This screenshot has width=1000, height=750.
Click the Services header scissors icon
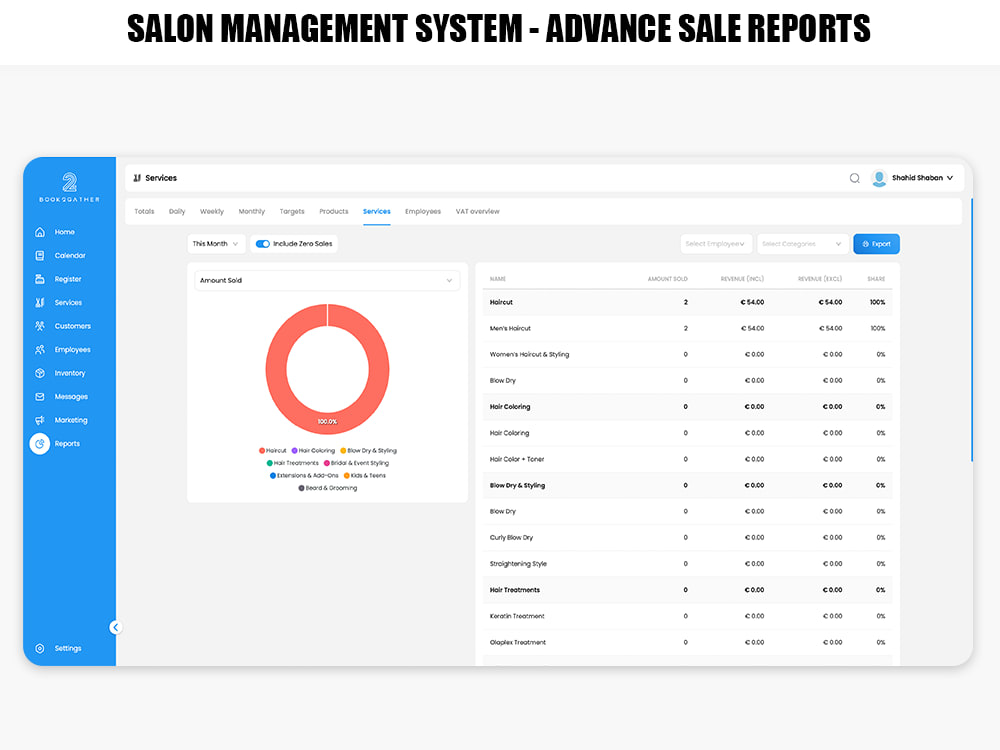pos(137,179)
